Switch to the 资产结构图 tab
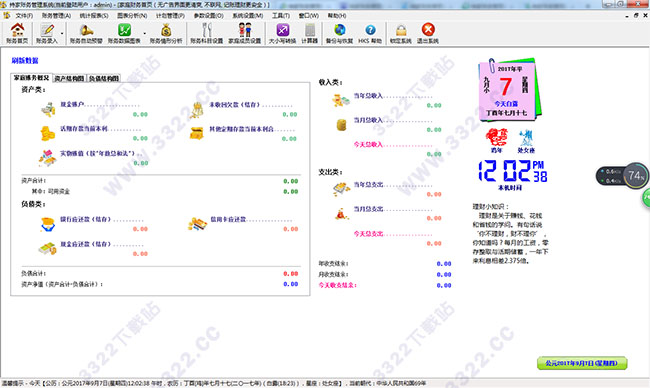This screenshot has height=388, width=650. click(x=69, y=78)
